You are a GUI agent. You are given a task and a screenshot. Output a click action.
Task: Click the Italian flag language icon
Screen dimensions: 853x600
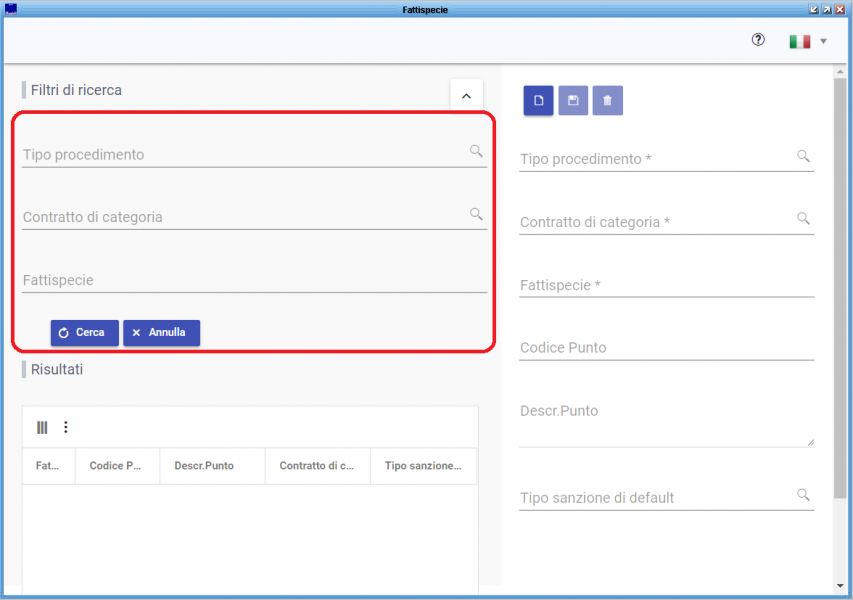(800, 41)
